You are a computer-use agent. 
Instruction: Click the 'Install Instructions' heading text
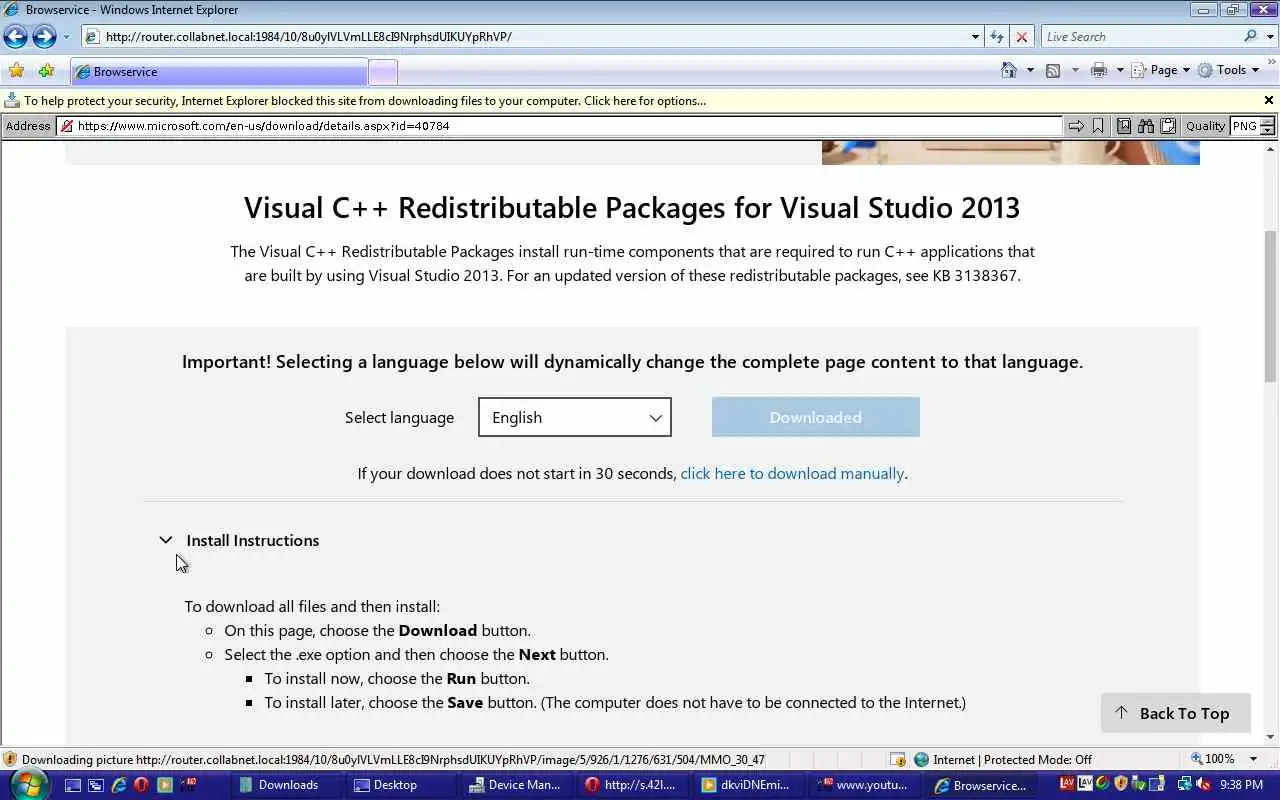pos(253,540)
